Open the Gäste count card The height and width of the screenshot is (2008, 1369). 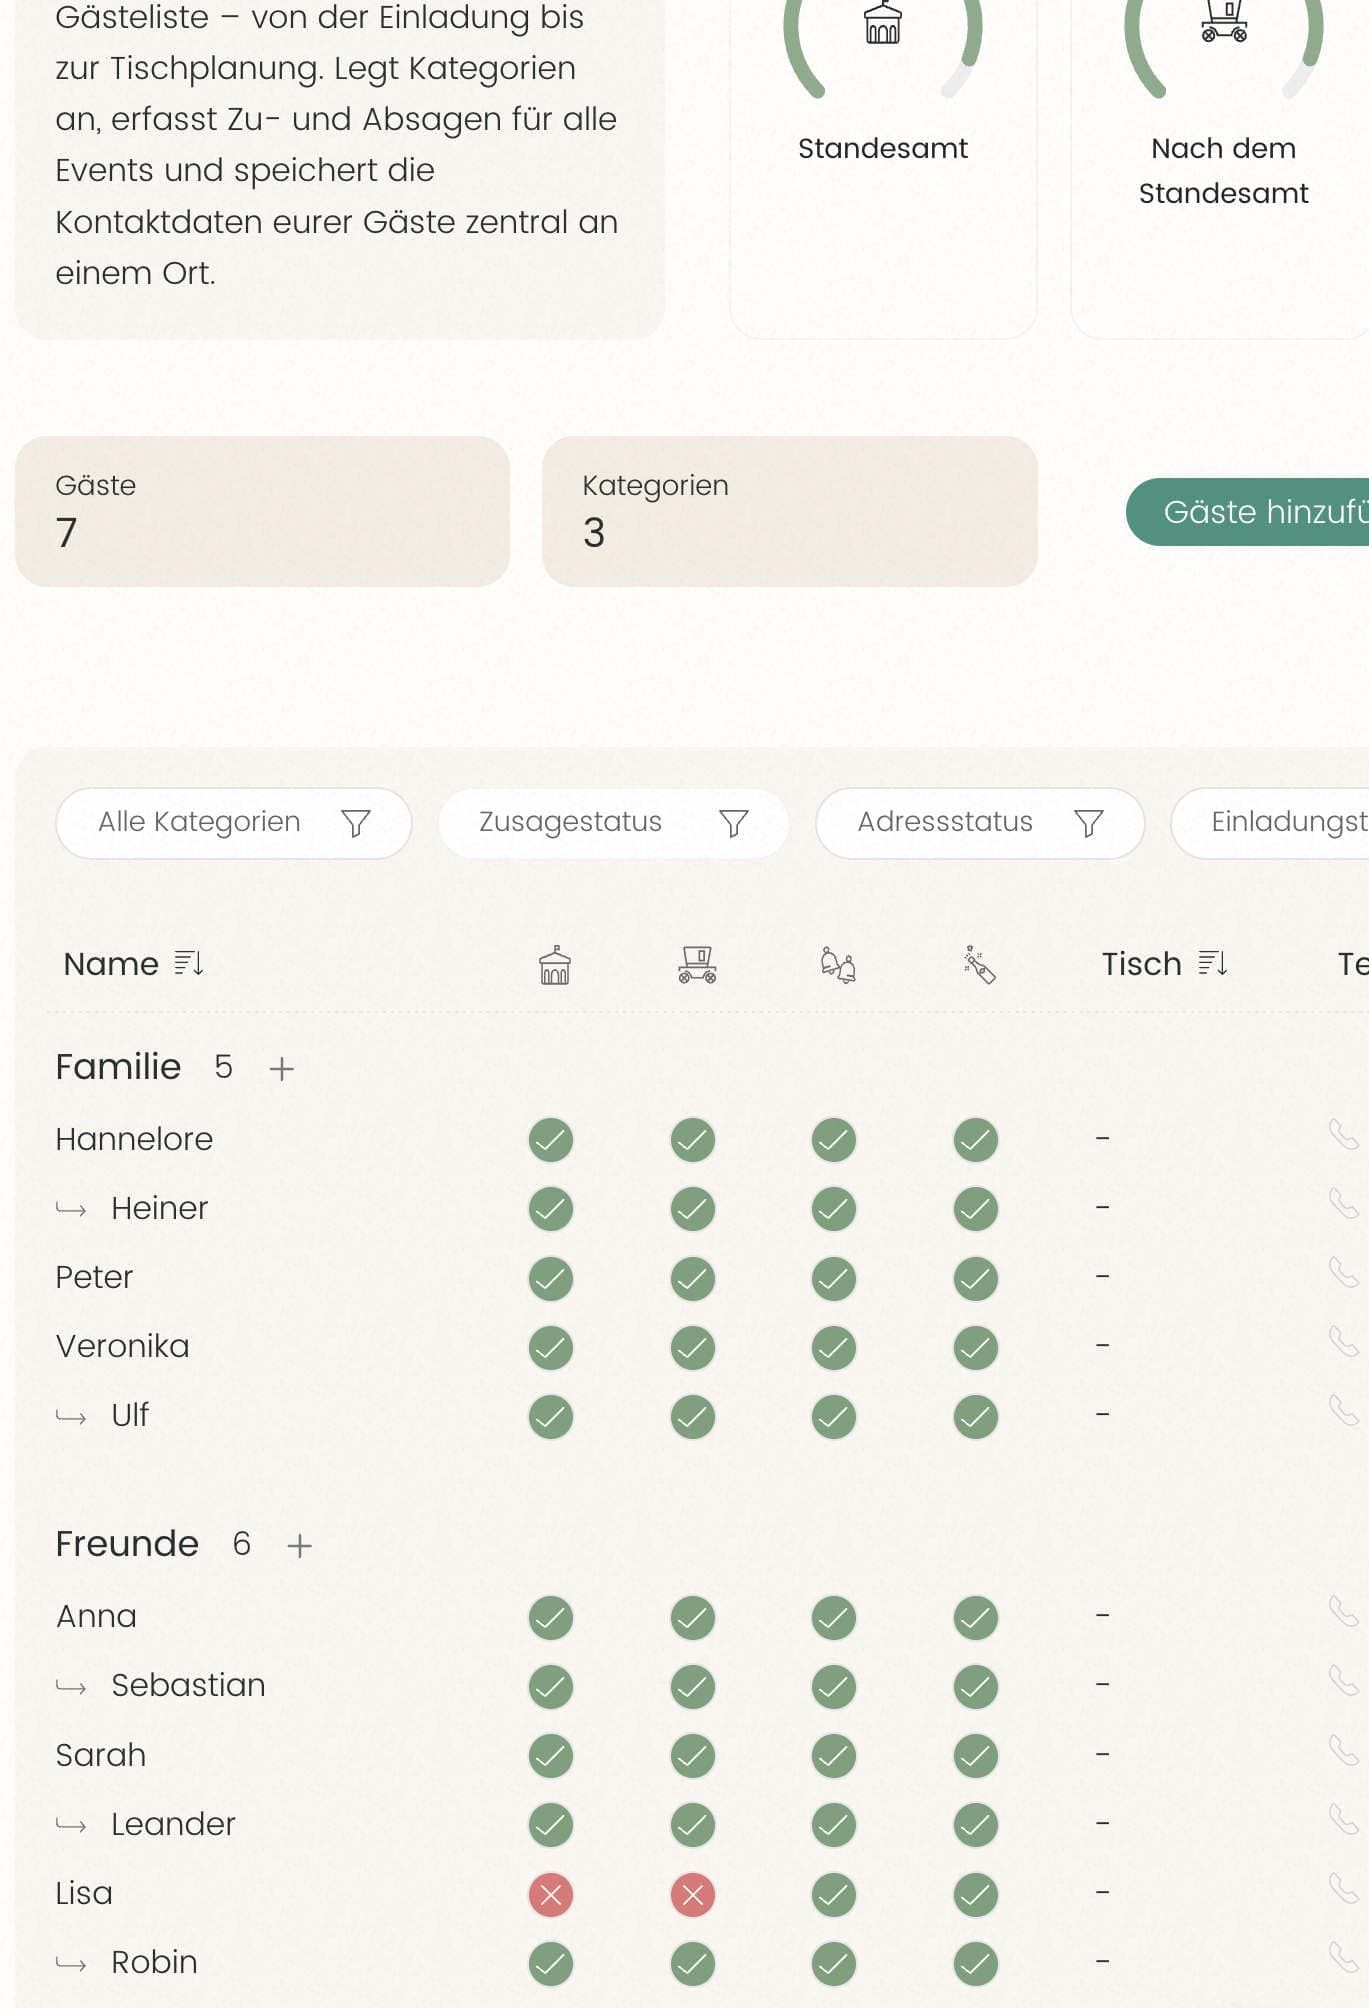point(262,511)
